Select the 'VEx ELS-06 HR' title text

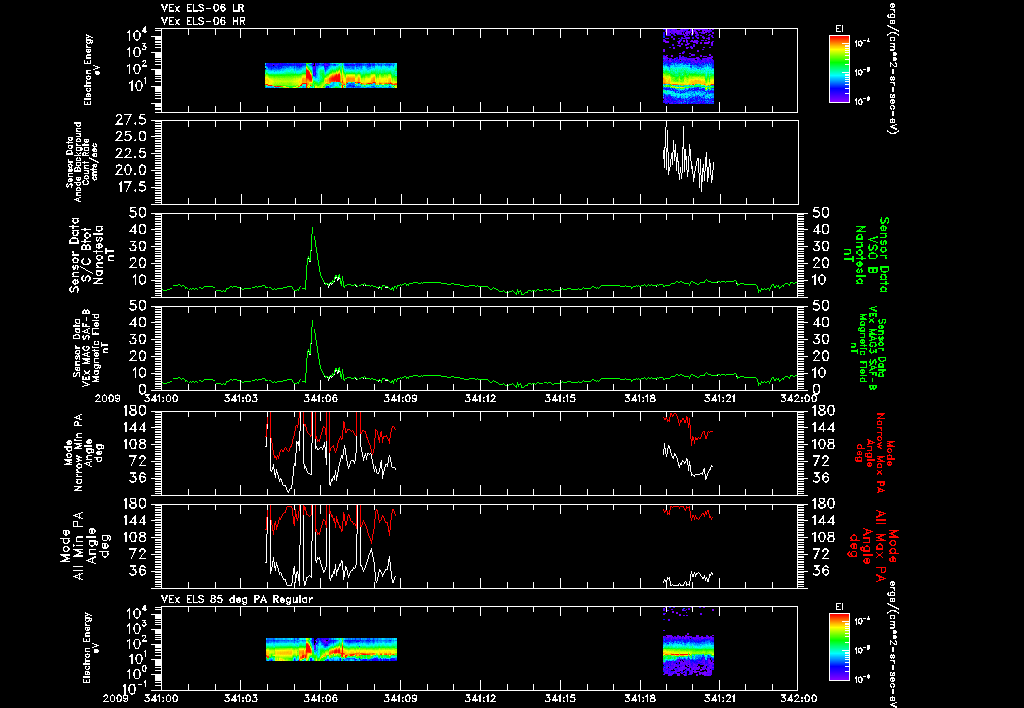coord(203,22)
